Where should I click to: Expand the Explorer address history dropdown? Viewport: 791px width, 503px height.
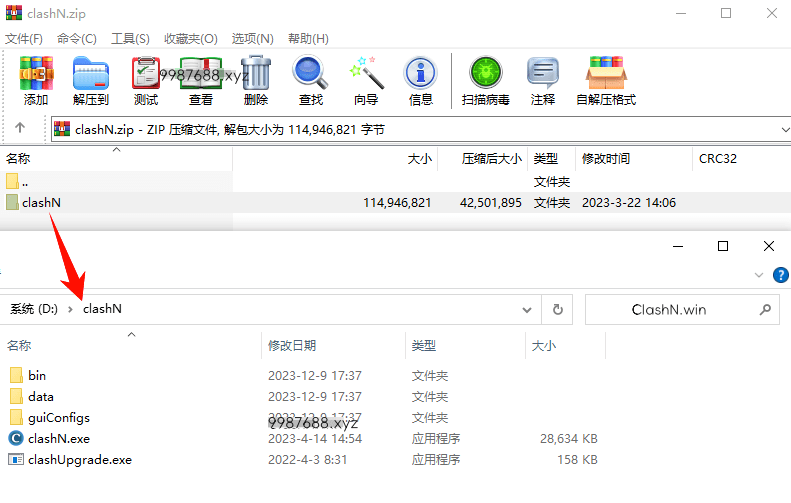coord(527,310)
